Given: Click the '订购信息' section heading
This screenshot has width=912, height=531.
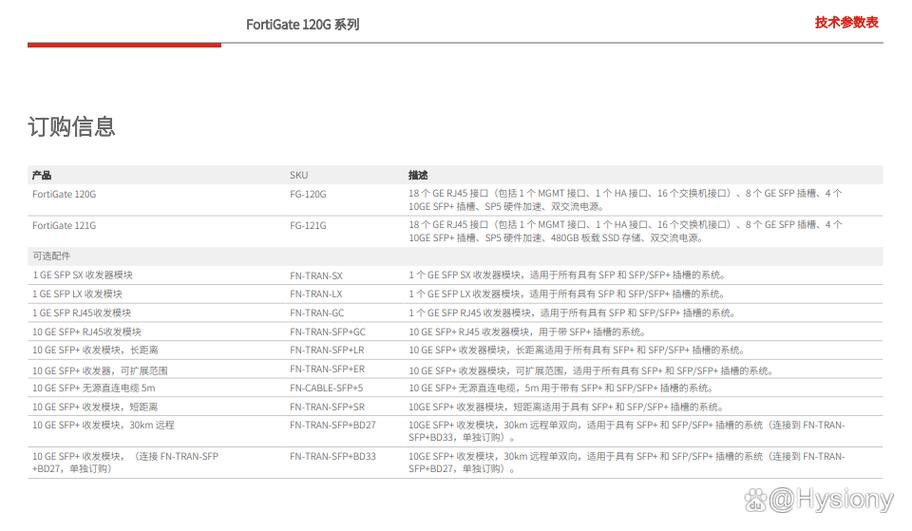Looking at the screenshot, I should pos(72,126).
